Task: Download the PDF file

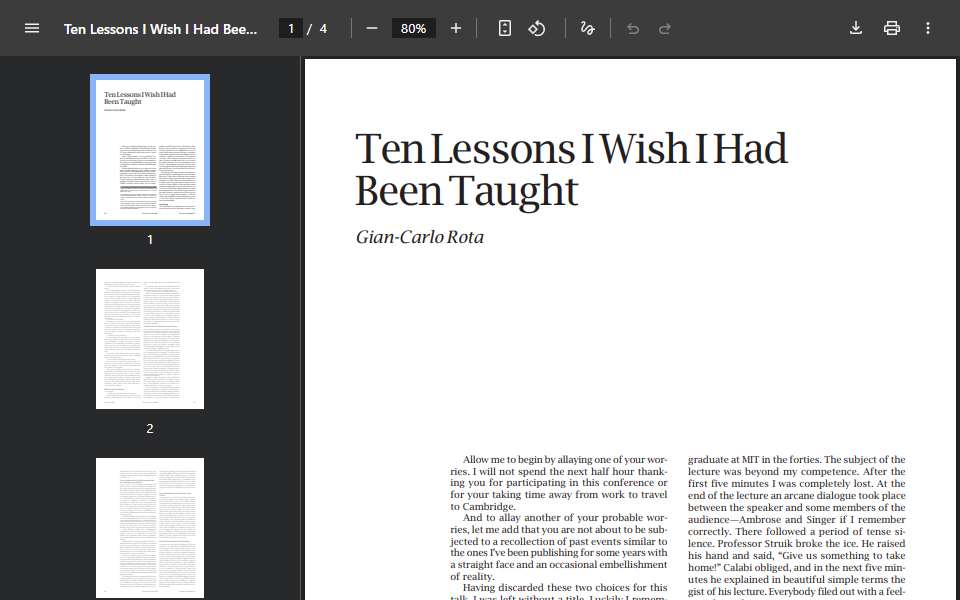Action: point(856,28)
